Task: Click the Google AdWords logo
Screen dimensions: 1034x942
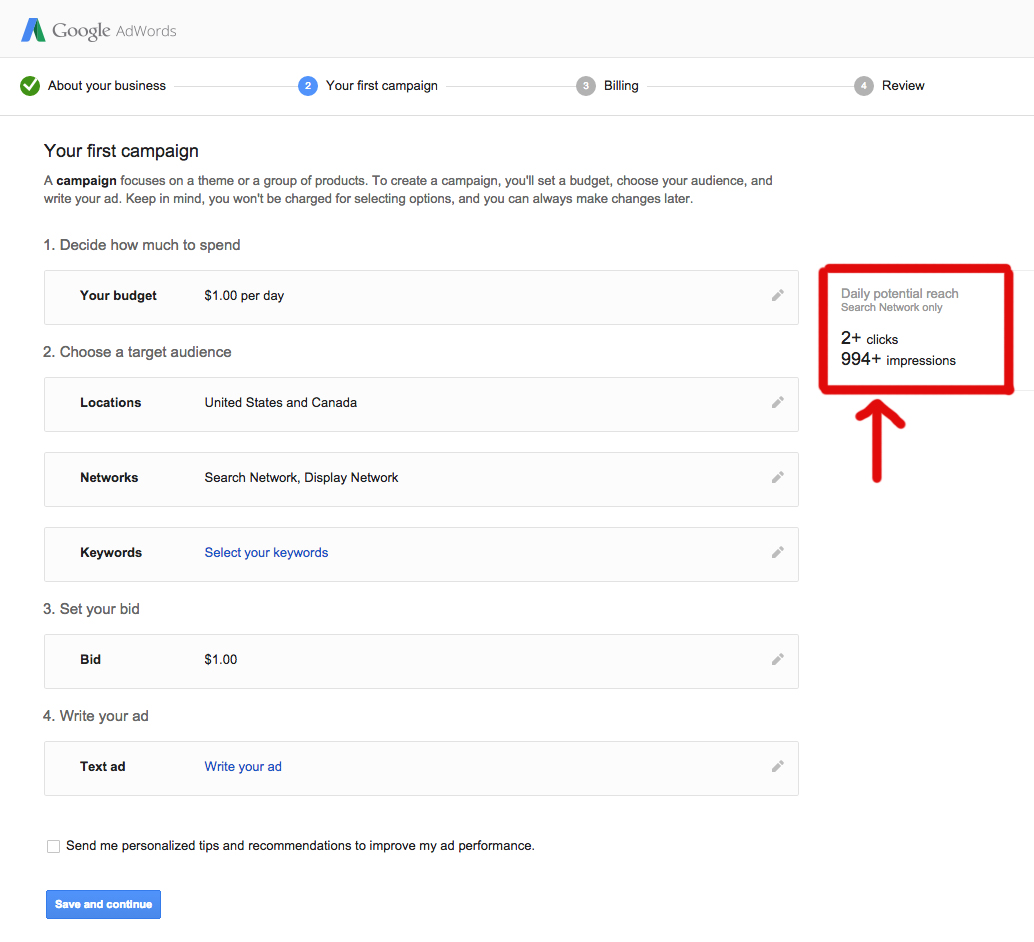Action: (x=97, y=29)
